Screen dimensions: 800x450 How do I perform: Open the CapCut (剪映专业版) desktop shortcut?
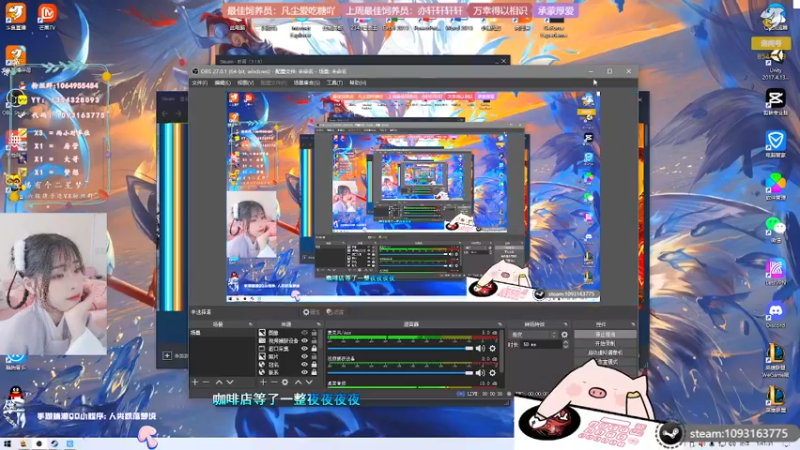coord(776,101)
